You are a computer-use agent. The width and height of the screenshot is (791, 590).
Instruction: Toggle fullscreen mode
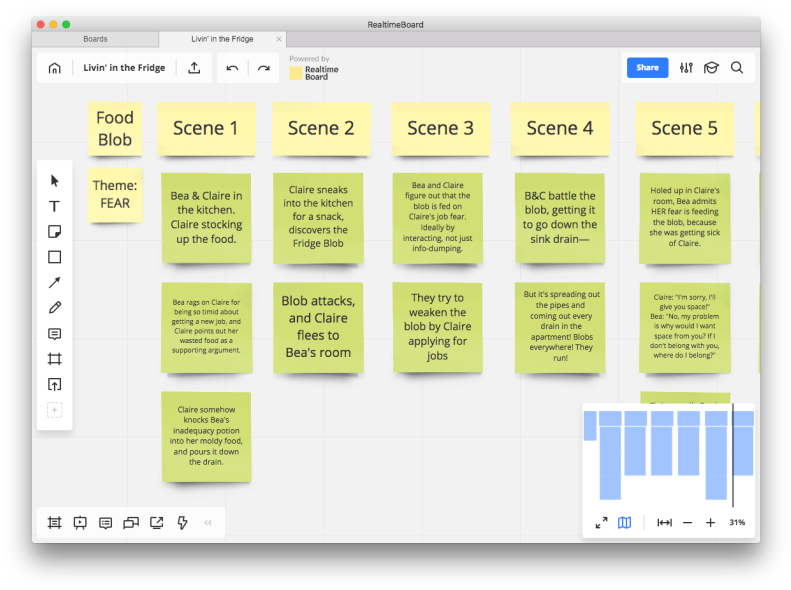pyautogui.click(x=601, y=522)
